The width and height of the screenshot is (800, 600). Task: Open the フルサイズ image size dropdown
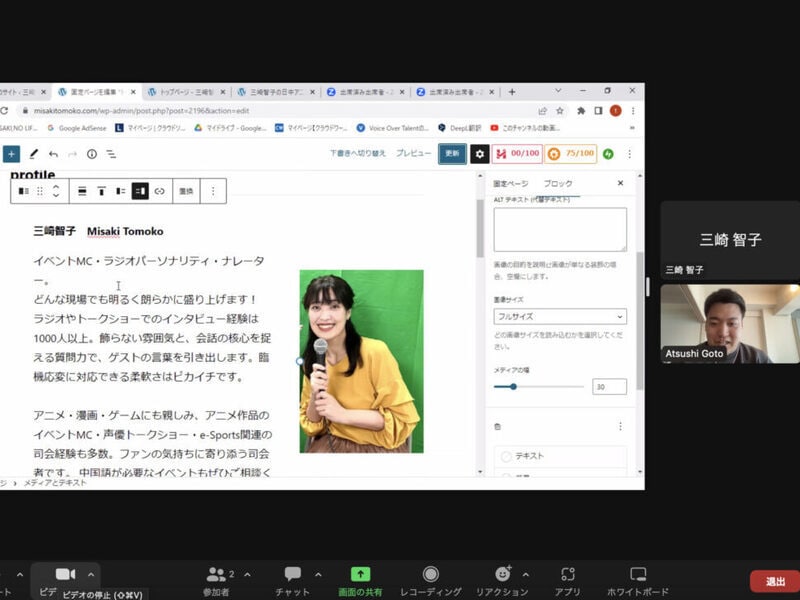560,316
